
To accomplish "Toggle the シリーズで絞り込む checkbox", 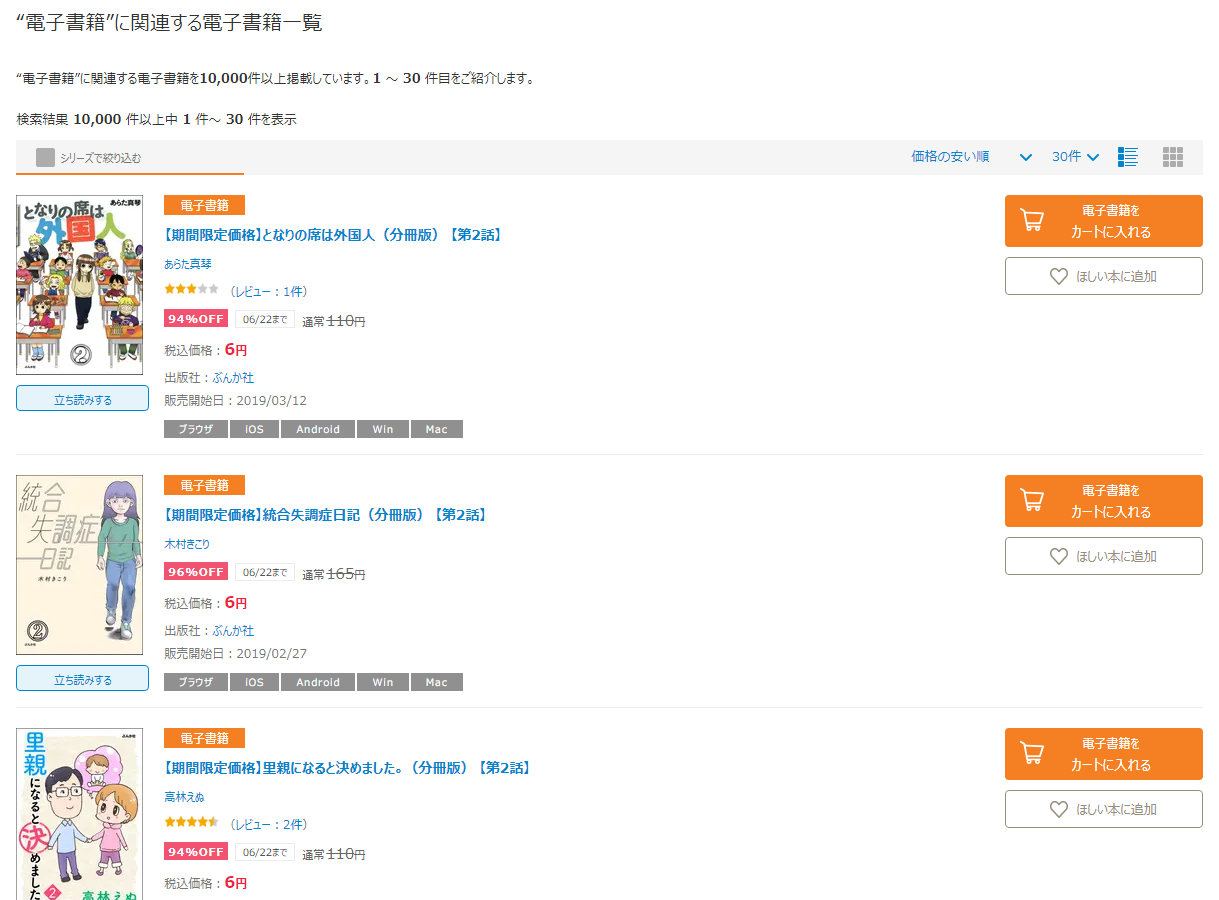I will [x=45, y=157].
